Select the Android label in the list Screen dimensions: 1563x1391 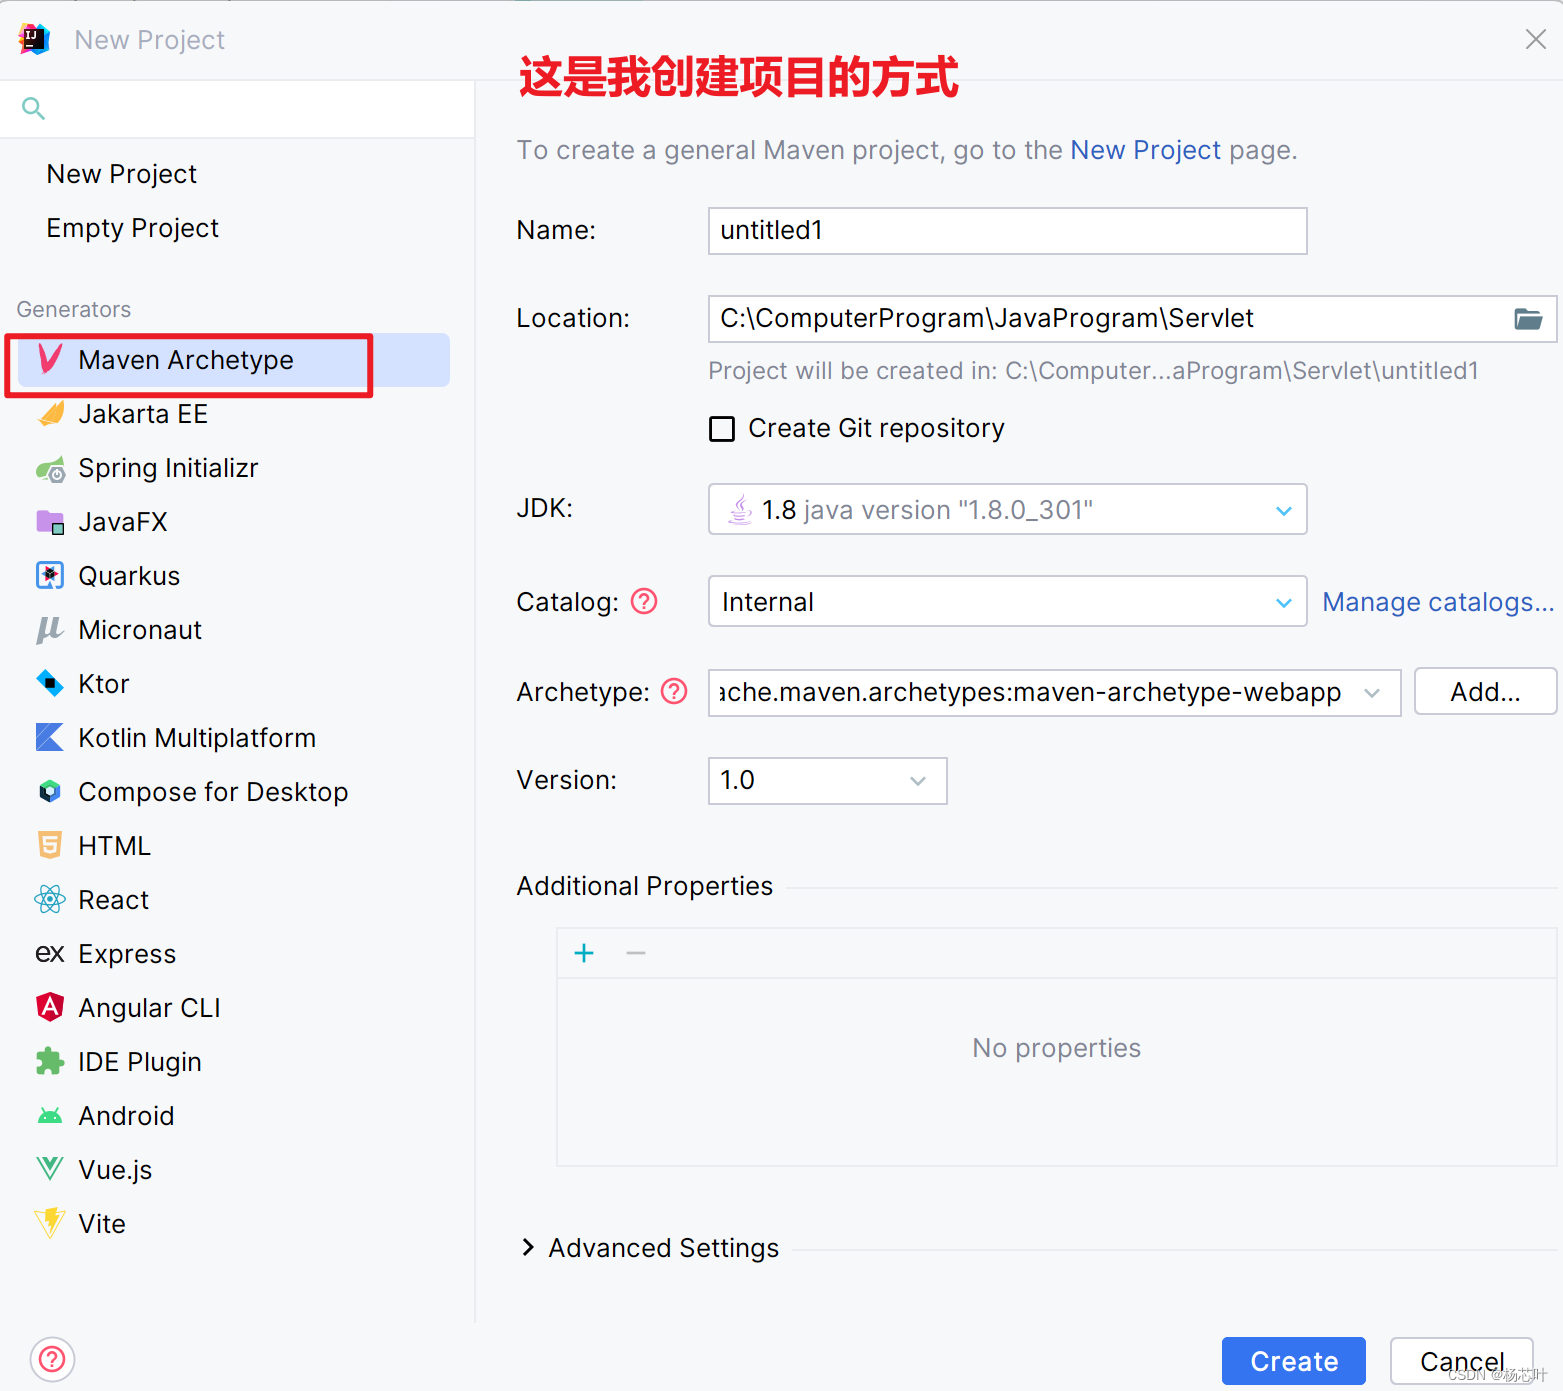[x=126, y=1116]
